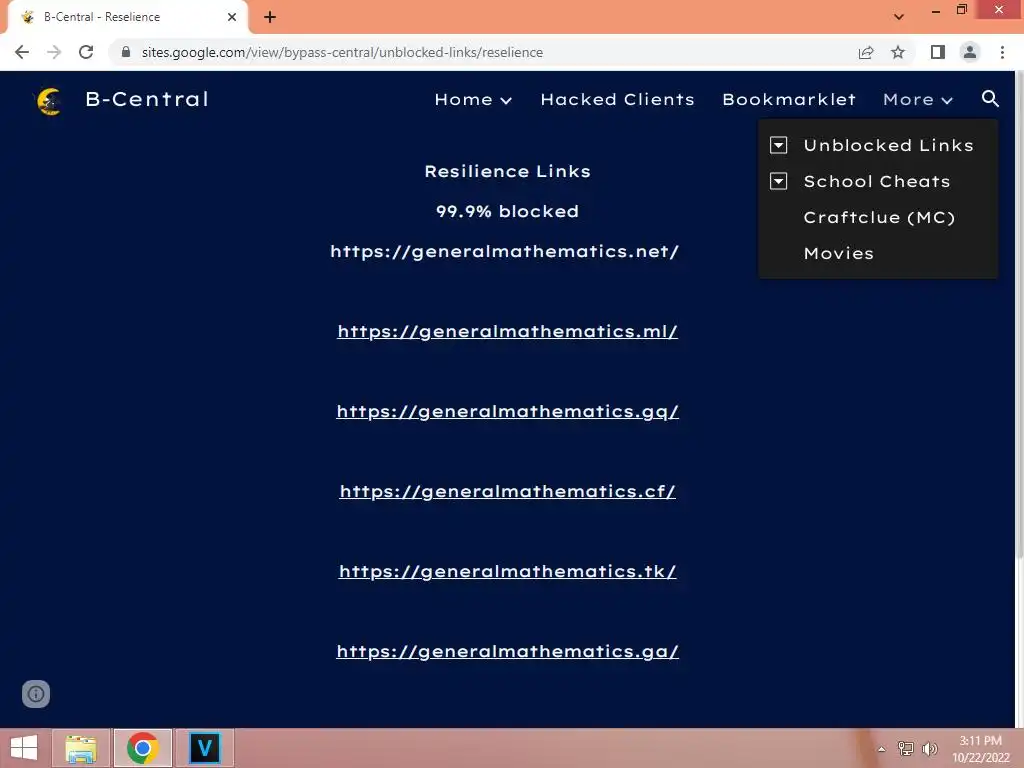Image resolution: width=1024 pixels, height=768 pixels.
Task: Close the B-Central - Reselience tab
Action: (232, 17)
